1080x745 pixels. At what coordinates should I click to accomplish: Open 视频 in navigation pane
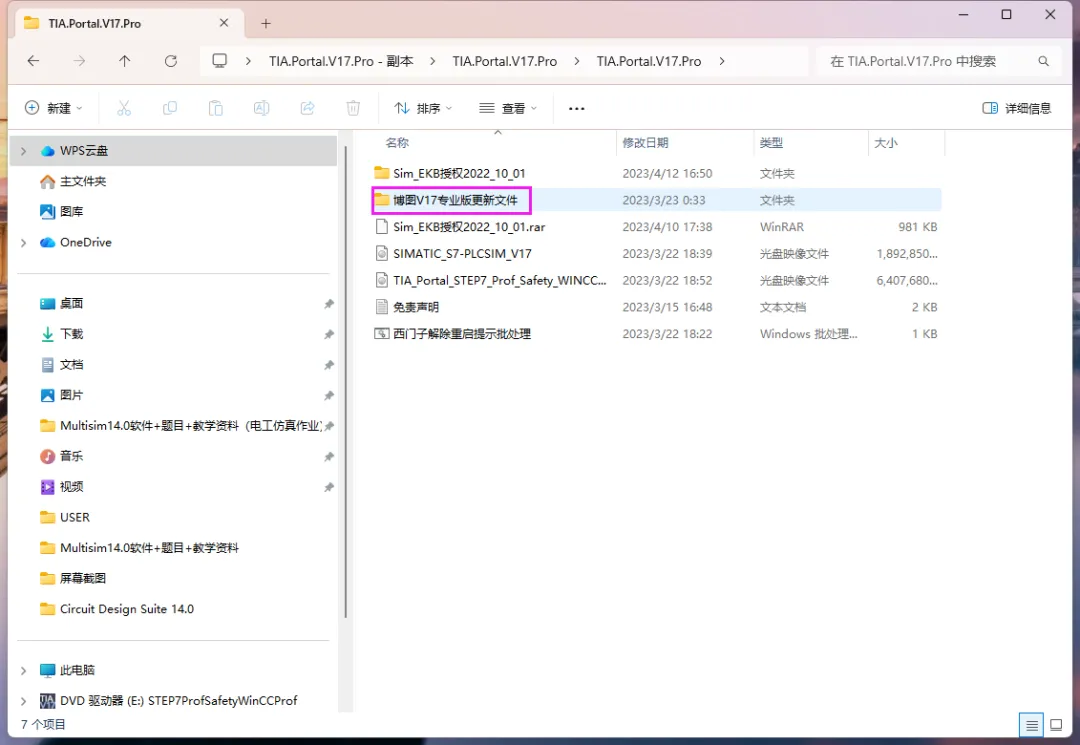[61, 487]
